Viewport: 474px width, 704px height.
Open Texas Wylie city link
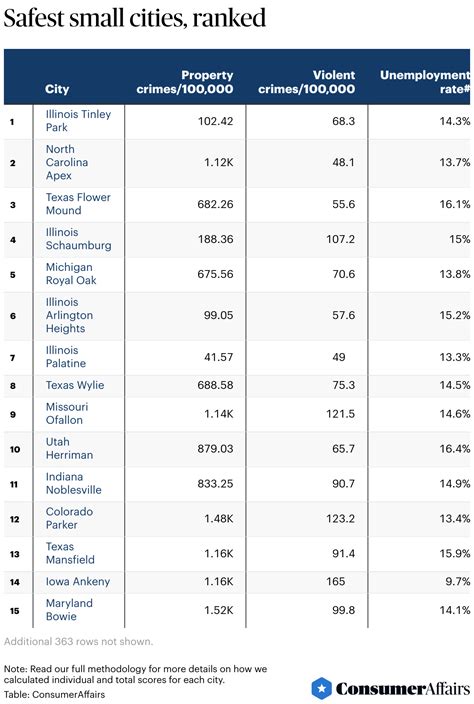coord(75,385)
